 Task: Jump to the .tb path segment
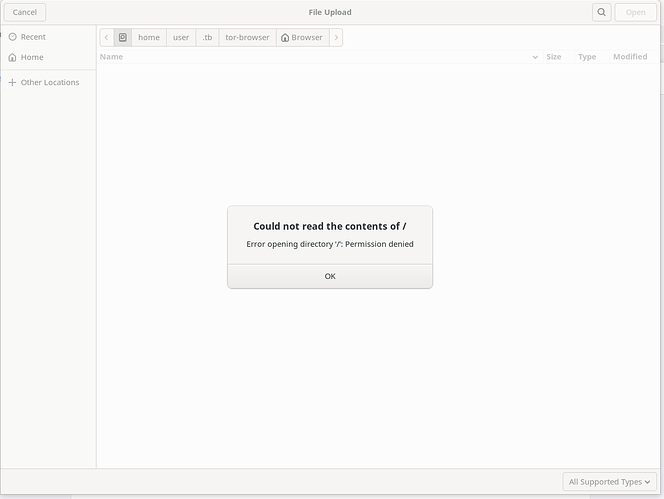point(207,37)
